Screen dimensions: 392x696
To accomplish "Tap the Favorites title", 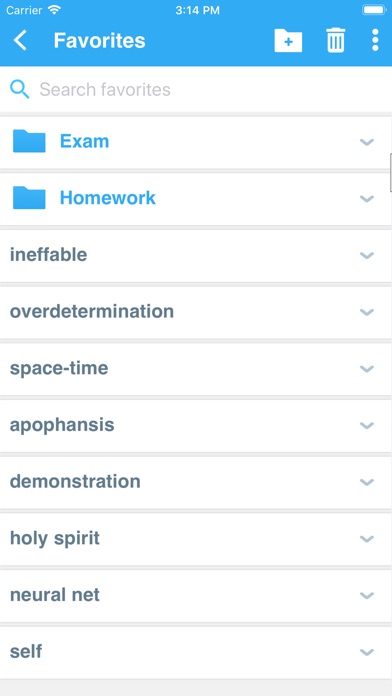I will (99, 40).
